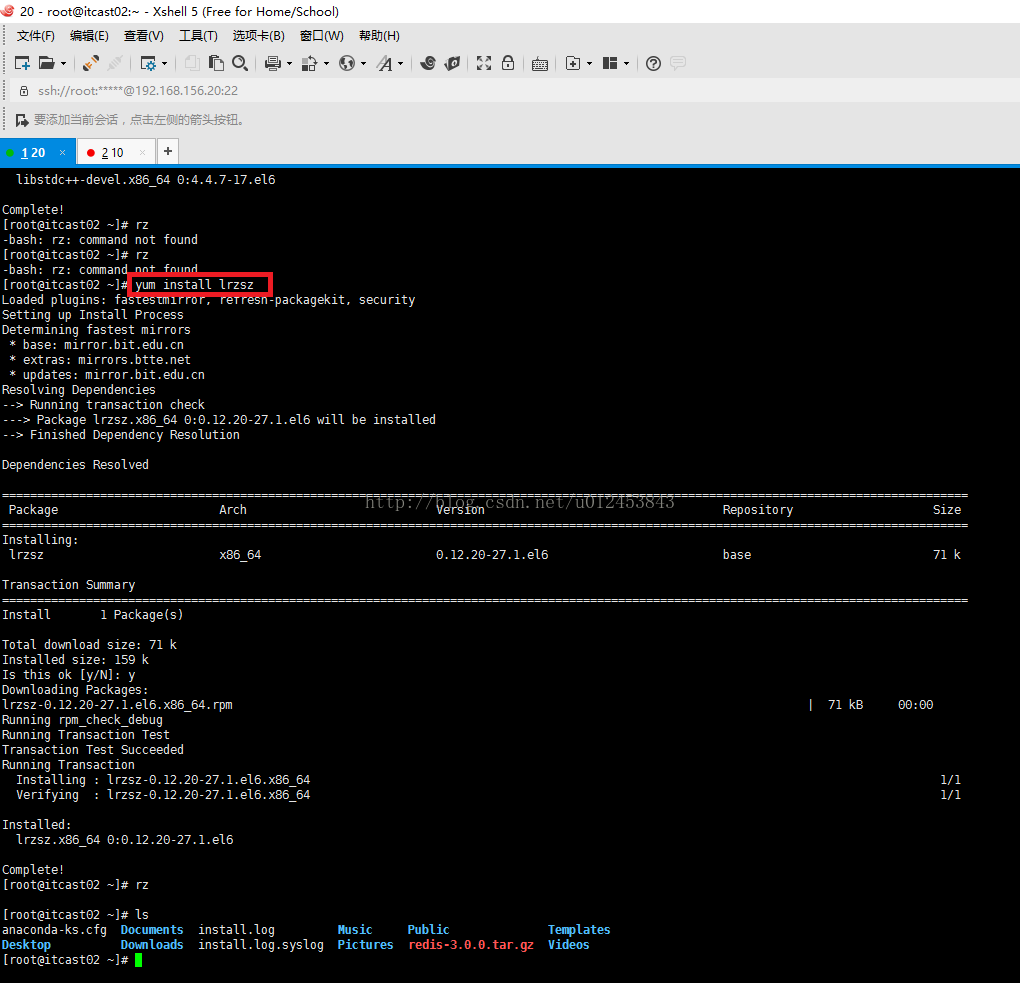Open the 工具(T) menu
The image size is (1020, 983).
198,36
